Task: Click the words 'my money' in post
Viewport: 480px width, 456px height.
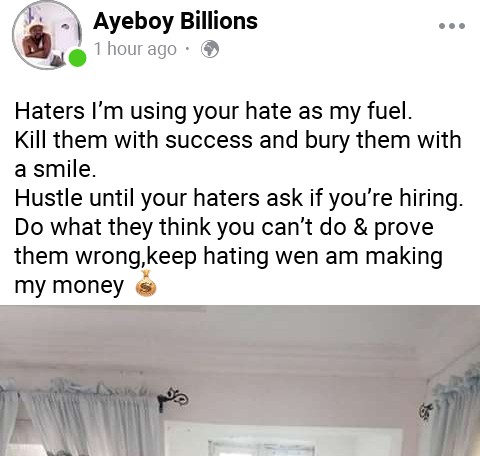Action: coord(69,286)
